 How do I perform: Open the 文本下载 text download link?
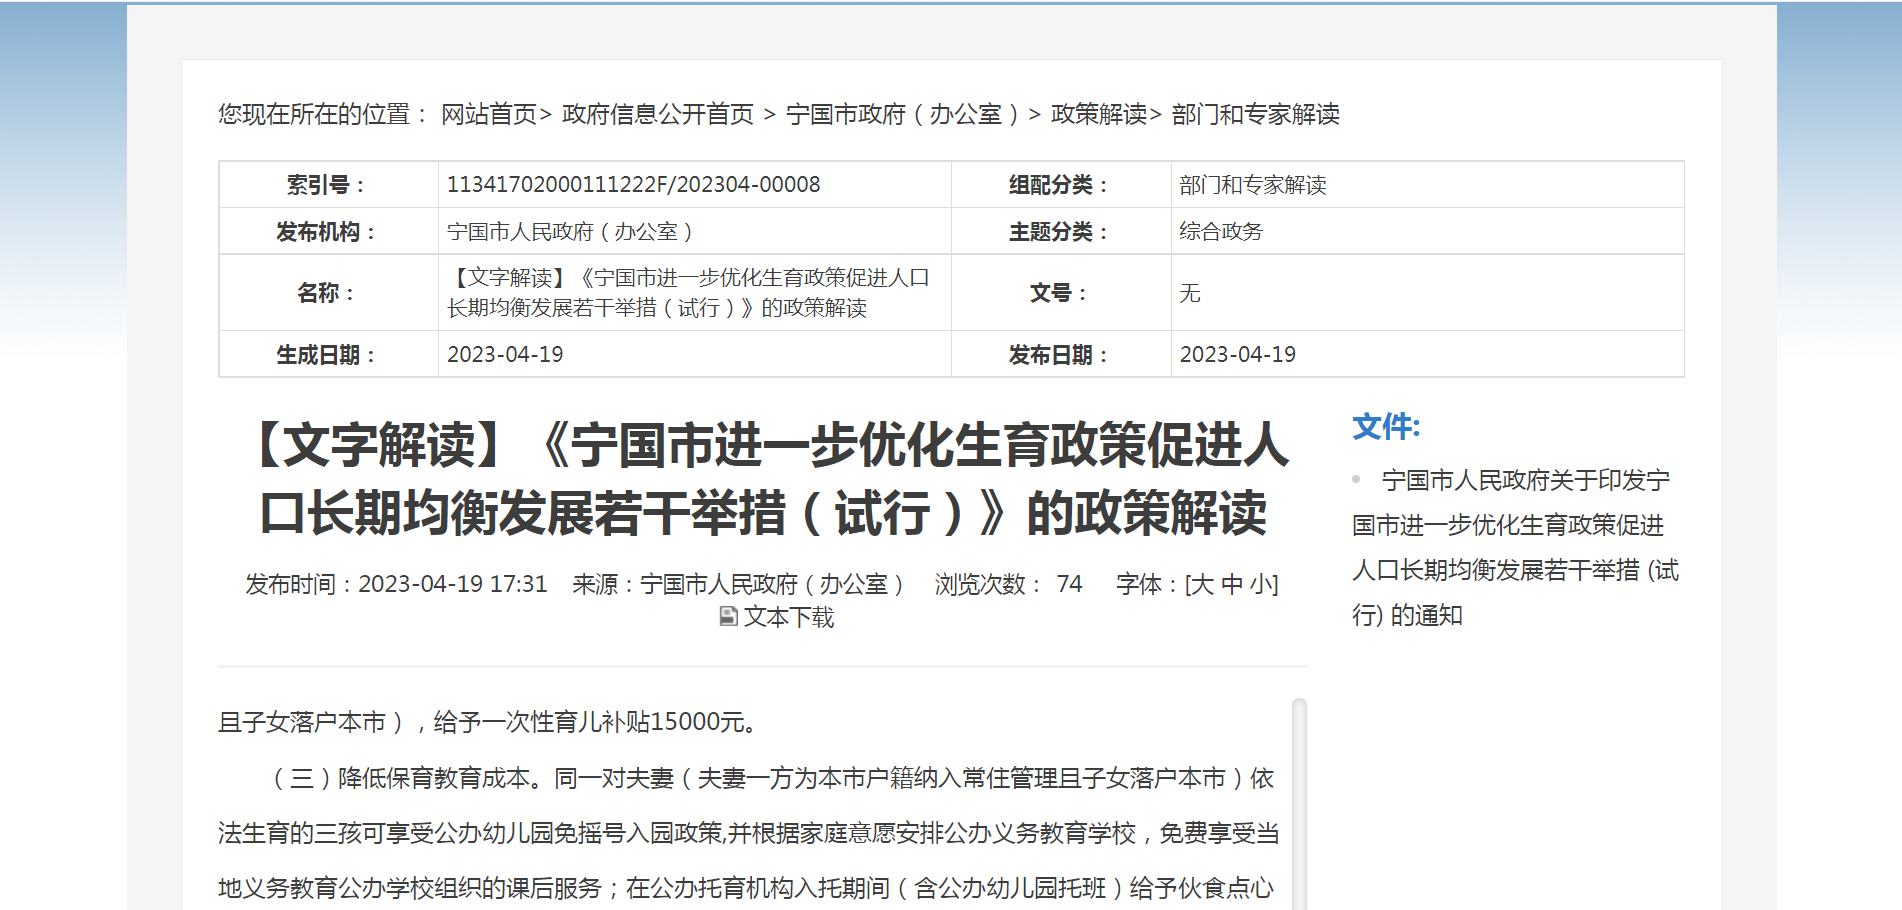(788, 617)
